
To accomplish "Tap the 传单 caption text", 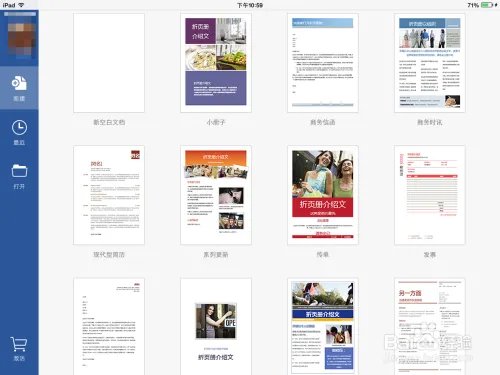I will (323, 255).
